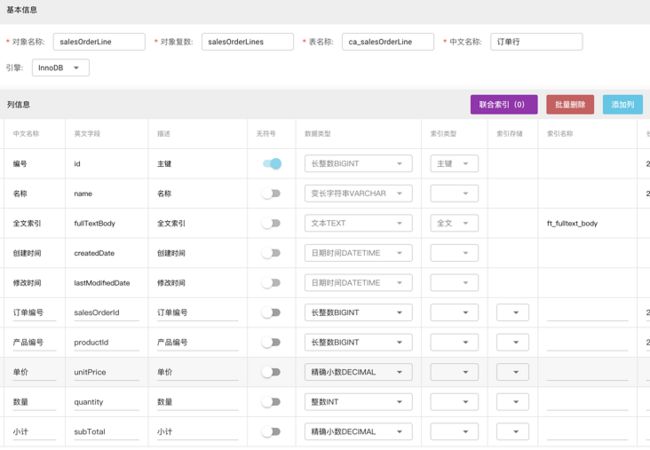Click the 索引类型 column header
The height and width of the screenshot is (450, 650).
pos(444,134)
